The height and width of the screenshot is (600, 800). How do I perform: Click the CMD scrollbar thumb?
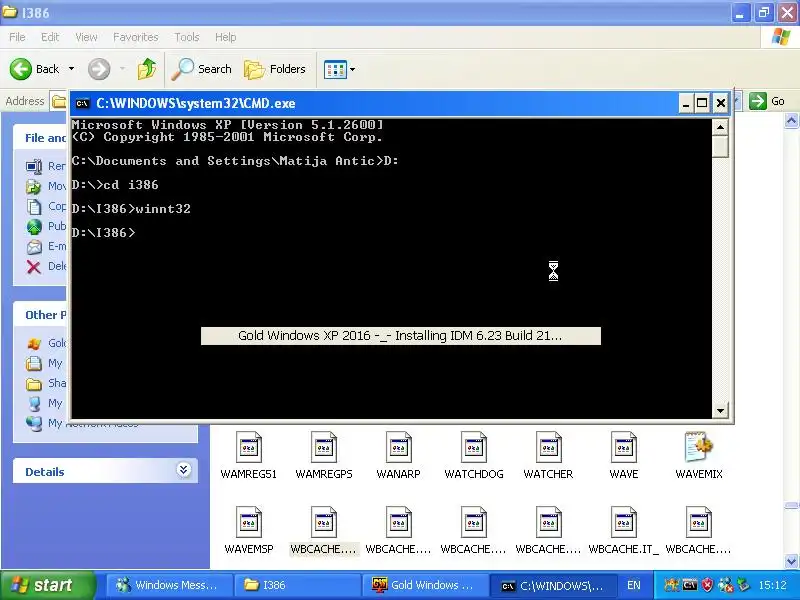[x=720, y=146]
